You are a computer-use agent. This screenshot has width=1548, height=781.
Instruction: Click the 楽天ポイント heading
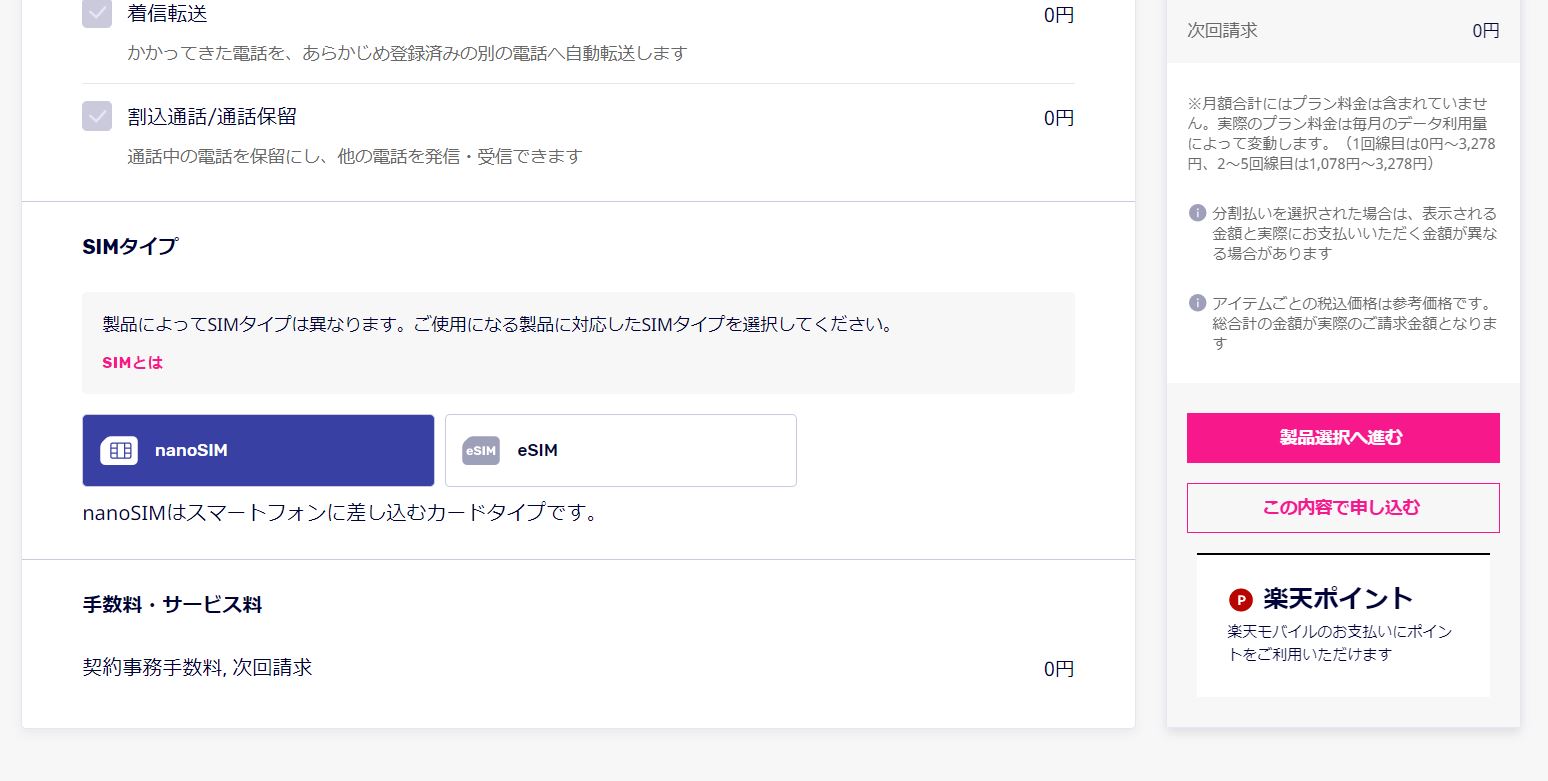tap(1338, 598)
